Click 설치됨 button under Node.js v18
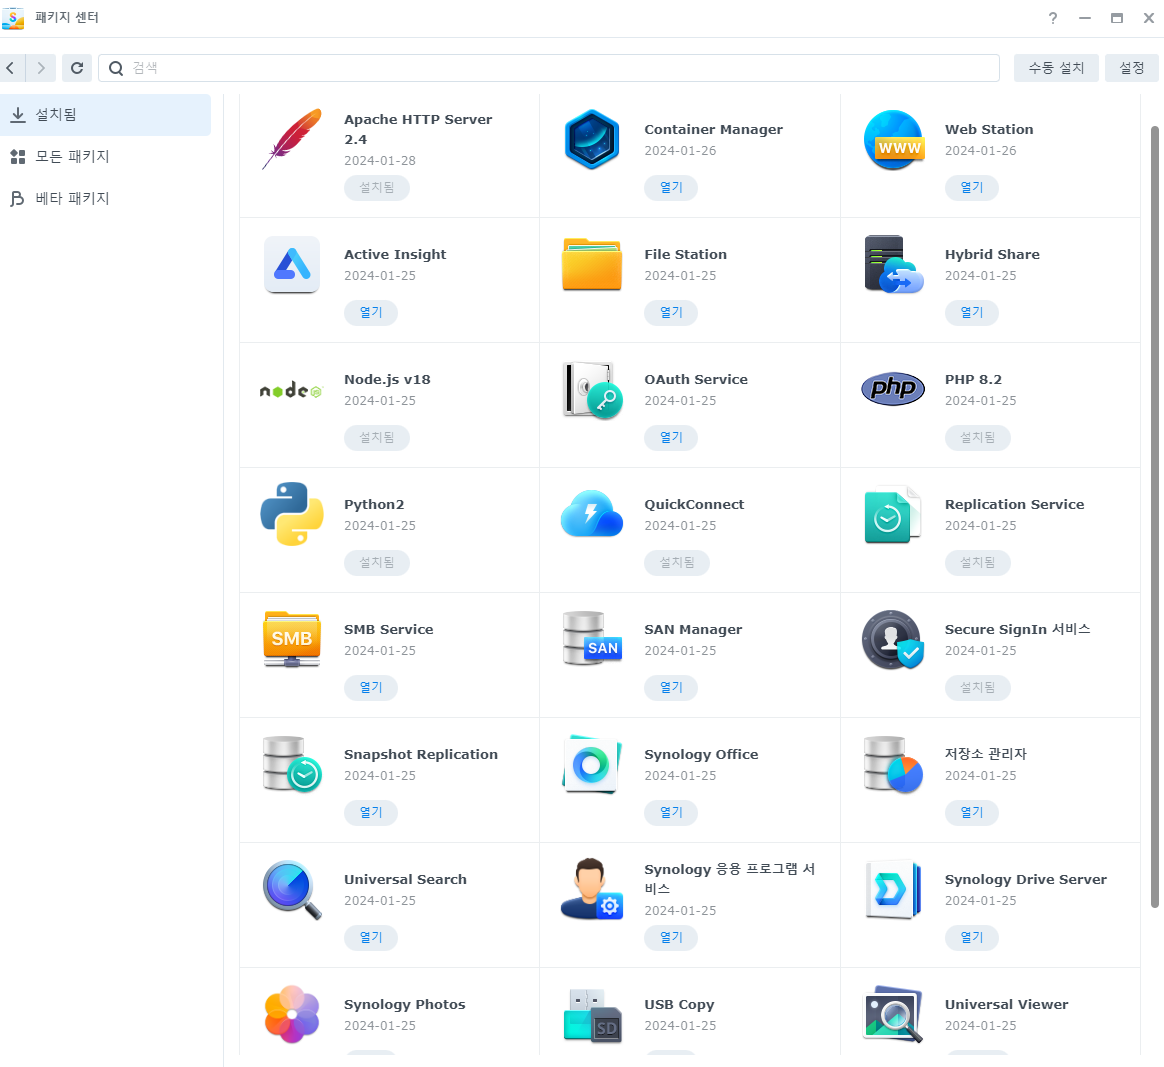Viewport: 1164px width, 1067px height. point(376,438)
